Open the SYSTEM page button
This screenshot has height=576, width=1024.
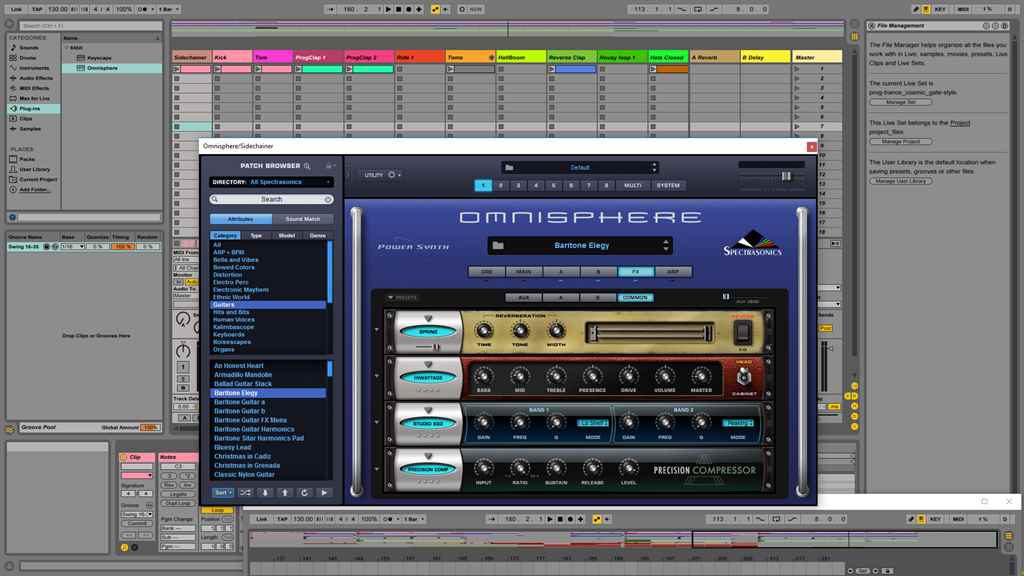coord(667,185)
